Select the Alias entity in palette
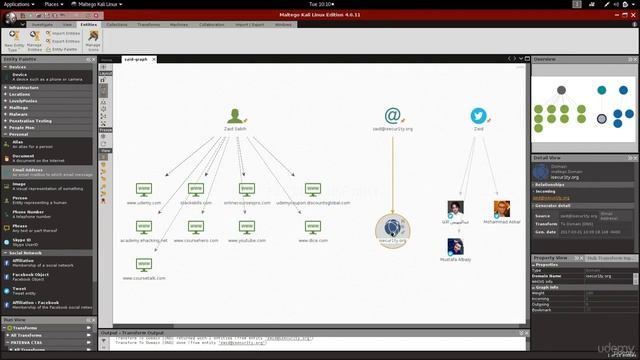This screenshot has width=640, height=360. coord(48,144)
